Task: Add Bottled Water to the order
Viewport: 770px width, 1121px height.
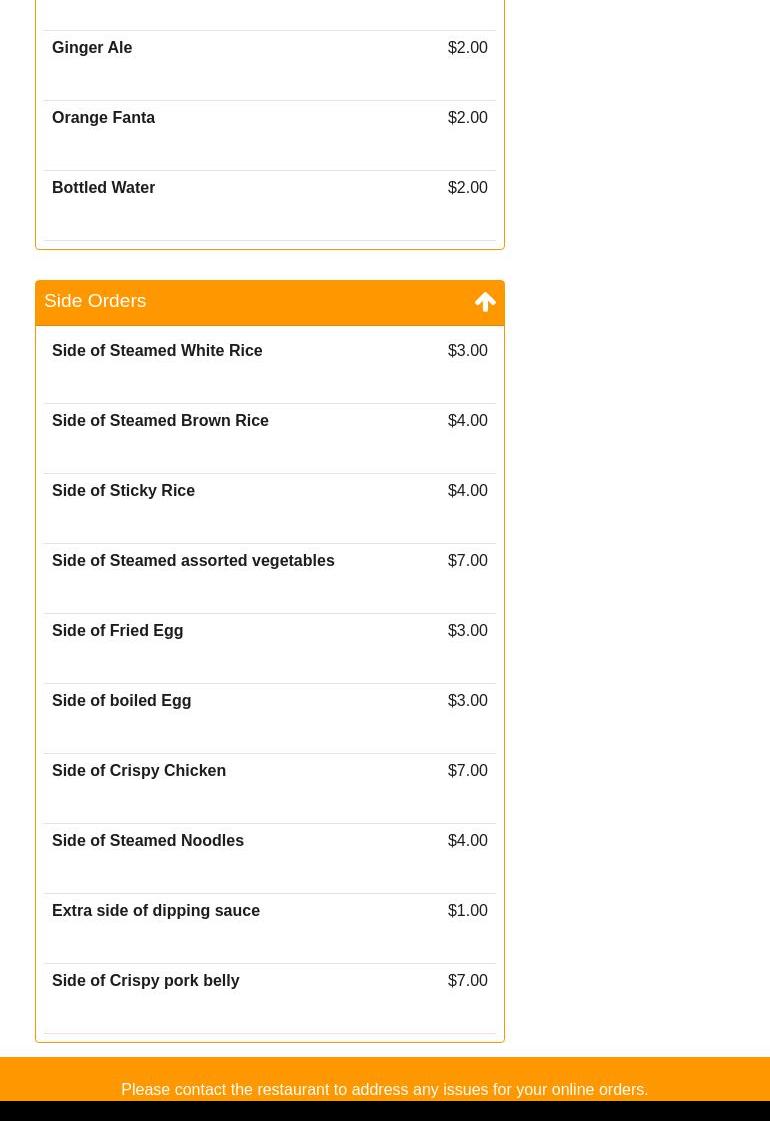Action: tap(270, 205)
